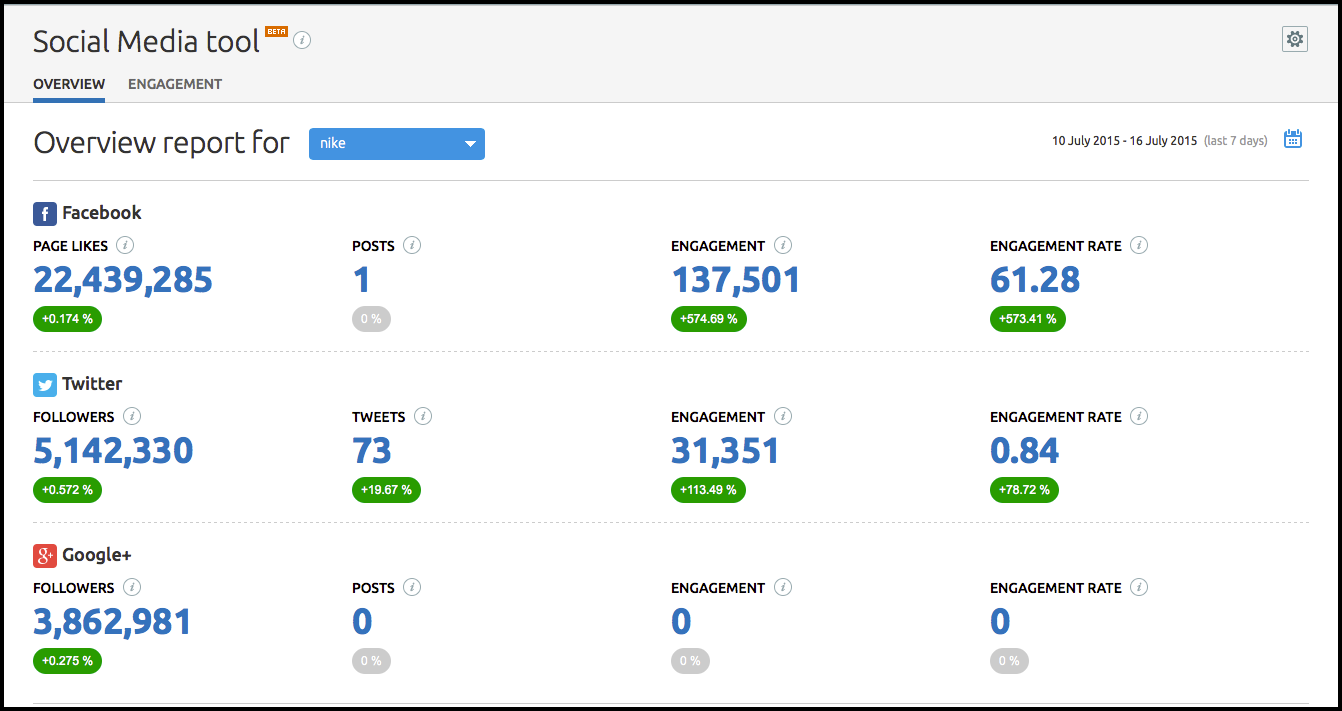Click the +19.67 % tweets change badge
Screen dimensions: 1342x711
386,490
